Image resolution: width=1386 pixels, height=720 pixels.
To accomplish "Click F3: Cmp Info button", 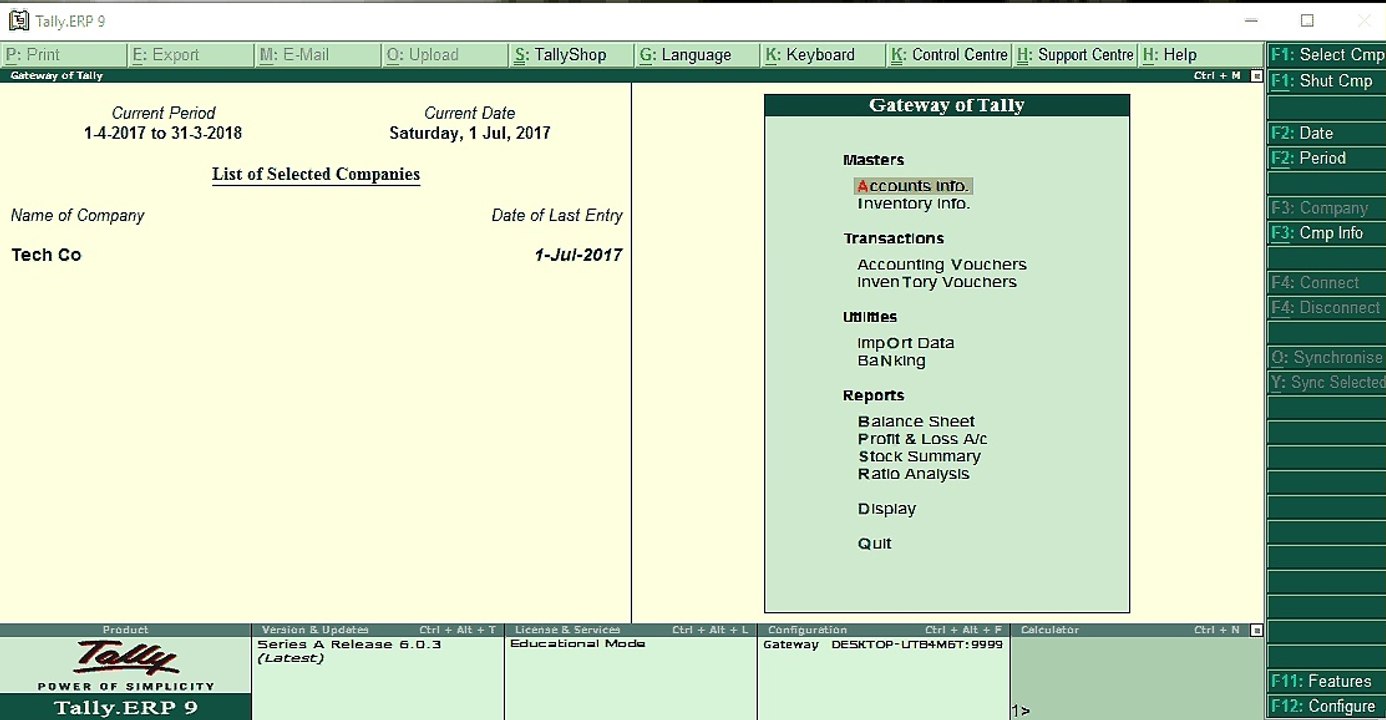I will [x=1327, y=233].
